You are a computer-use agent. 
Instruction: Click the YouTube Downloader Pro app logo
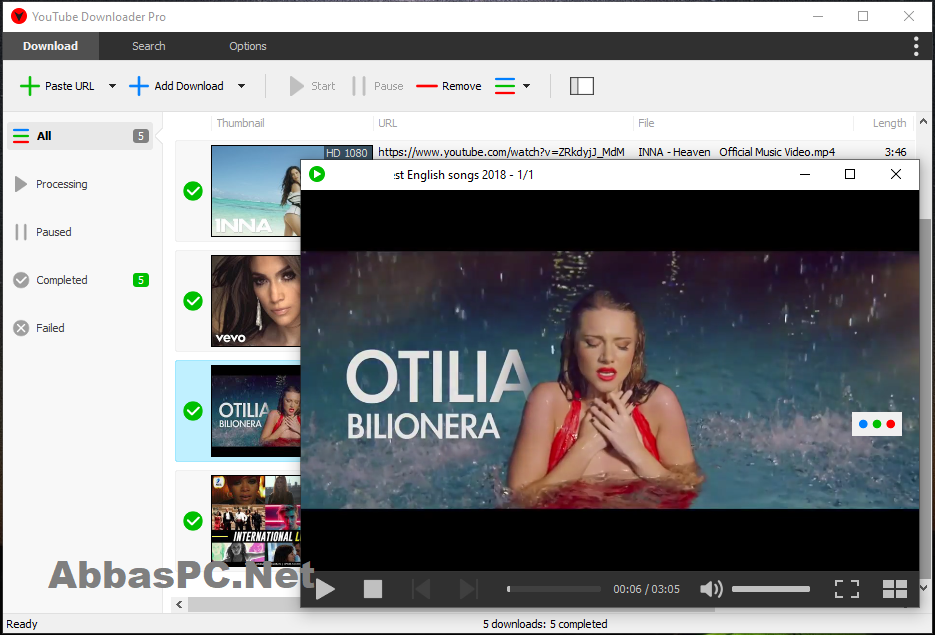[19, 16]
